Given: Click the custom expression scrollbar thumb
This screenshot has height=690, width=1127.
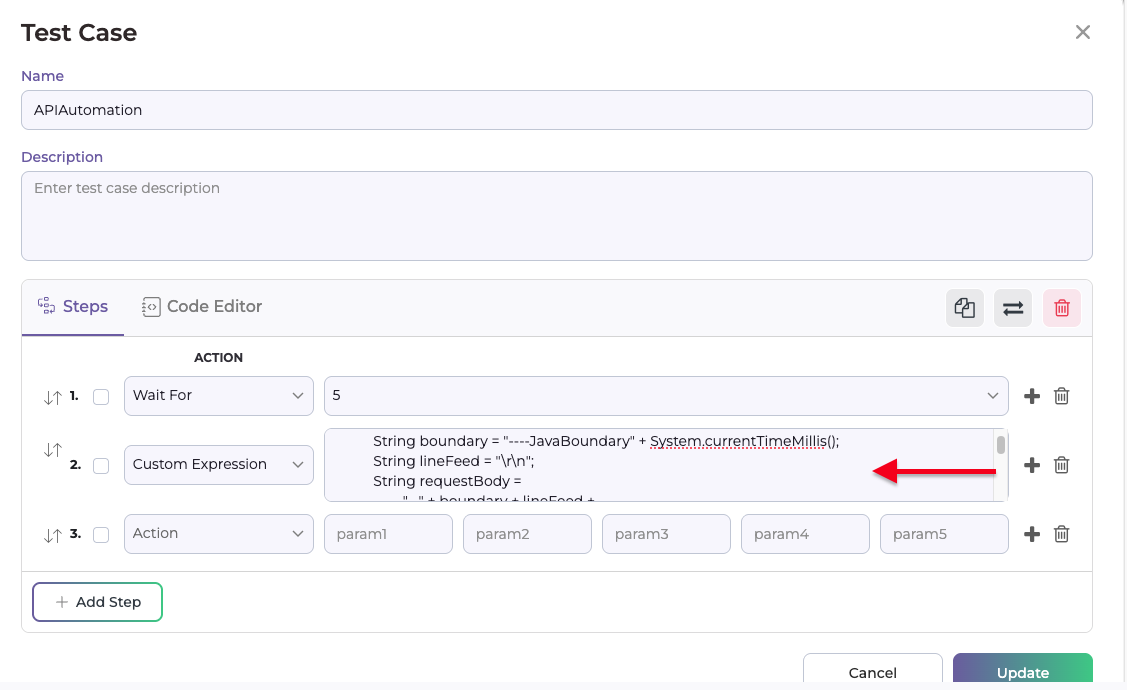Looking at the screenshot, I should [1000, 445].
